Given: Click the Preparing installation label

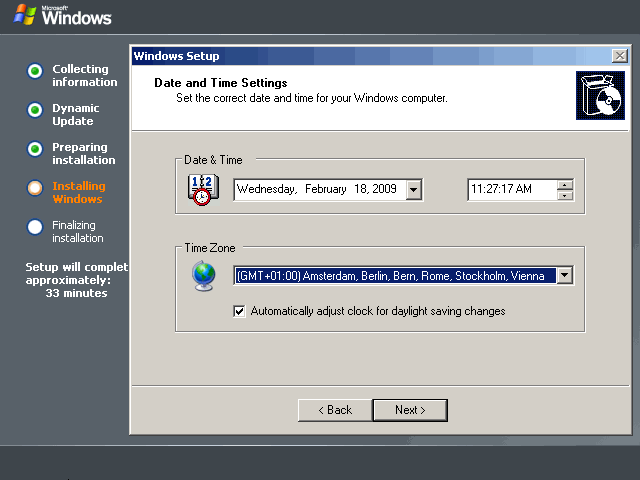Looking at the screenshot, I should point(84,153).
